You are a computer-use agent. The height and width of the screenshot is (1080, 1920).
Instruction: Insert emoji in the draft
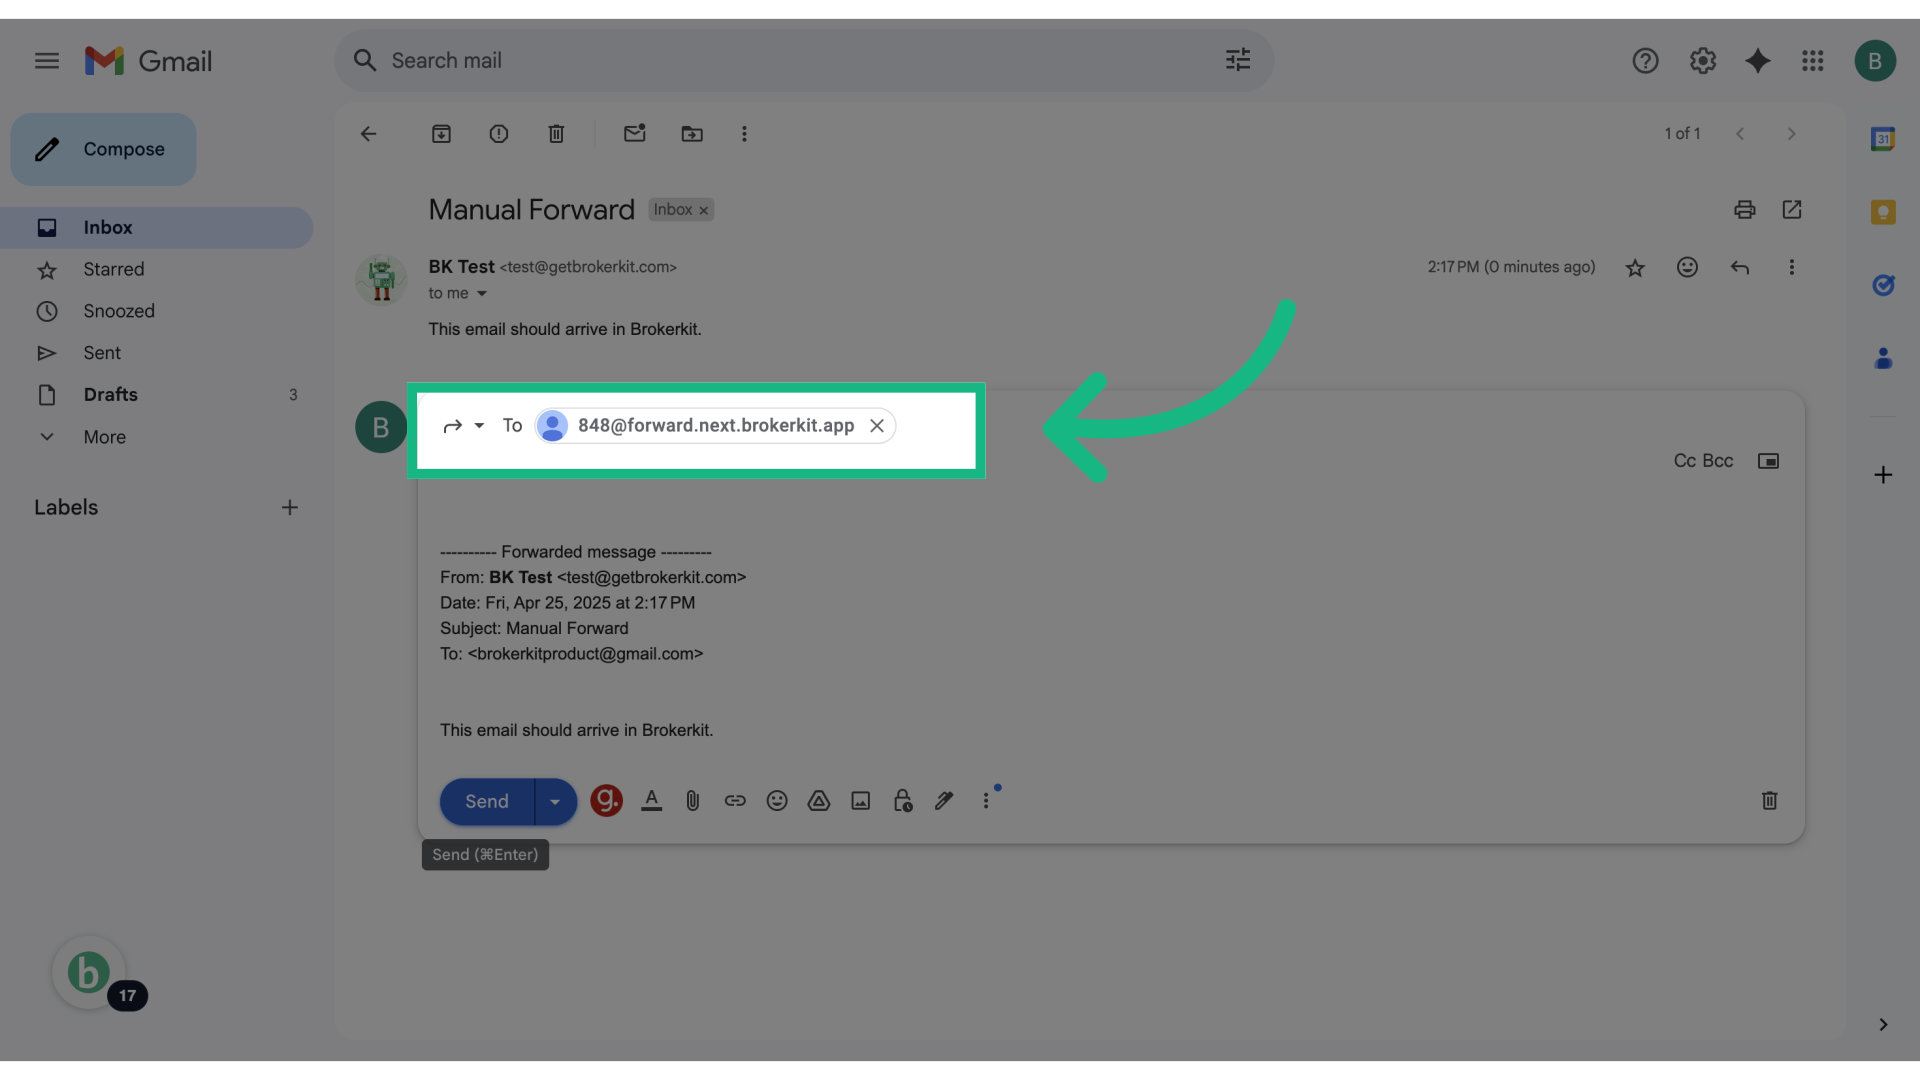(777, 801)
